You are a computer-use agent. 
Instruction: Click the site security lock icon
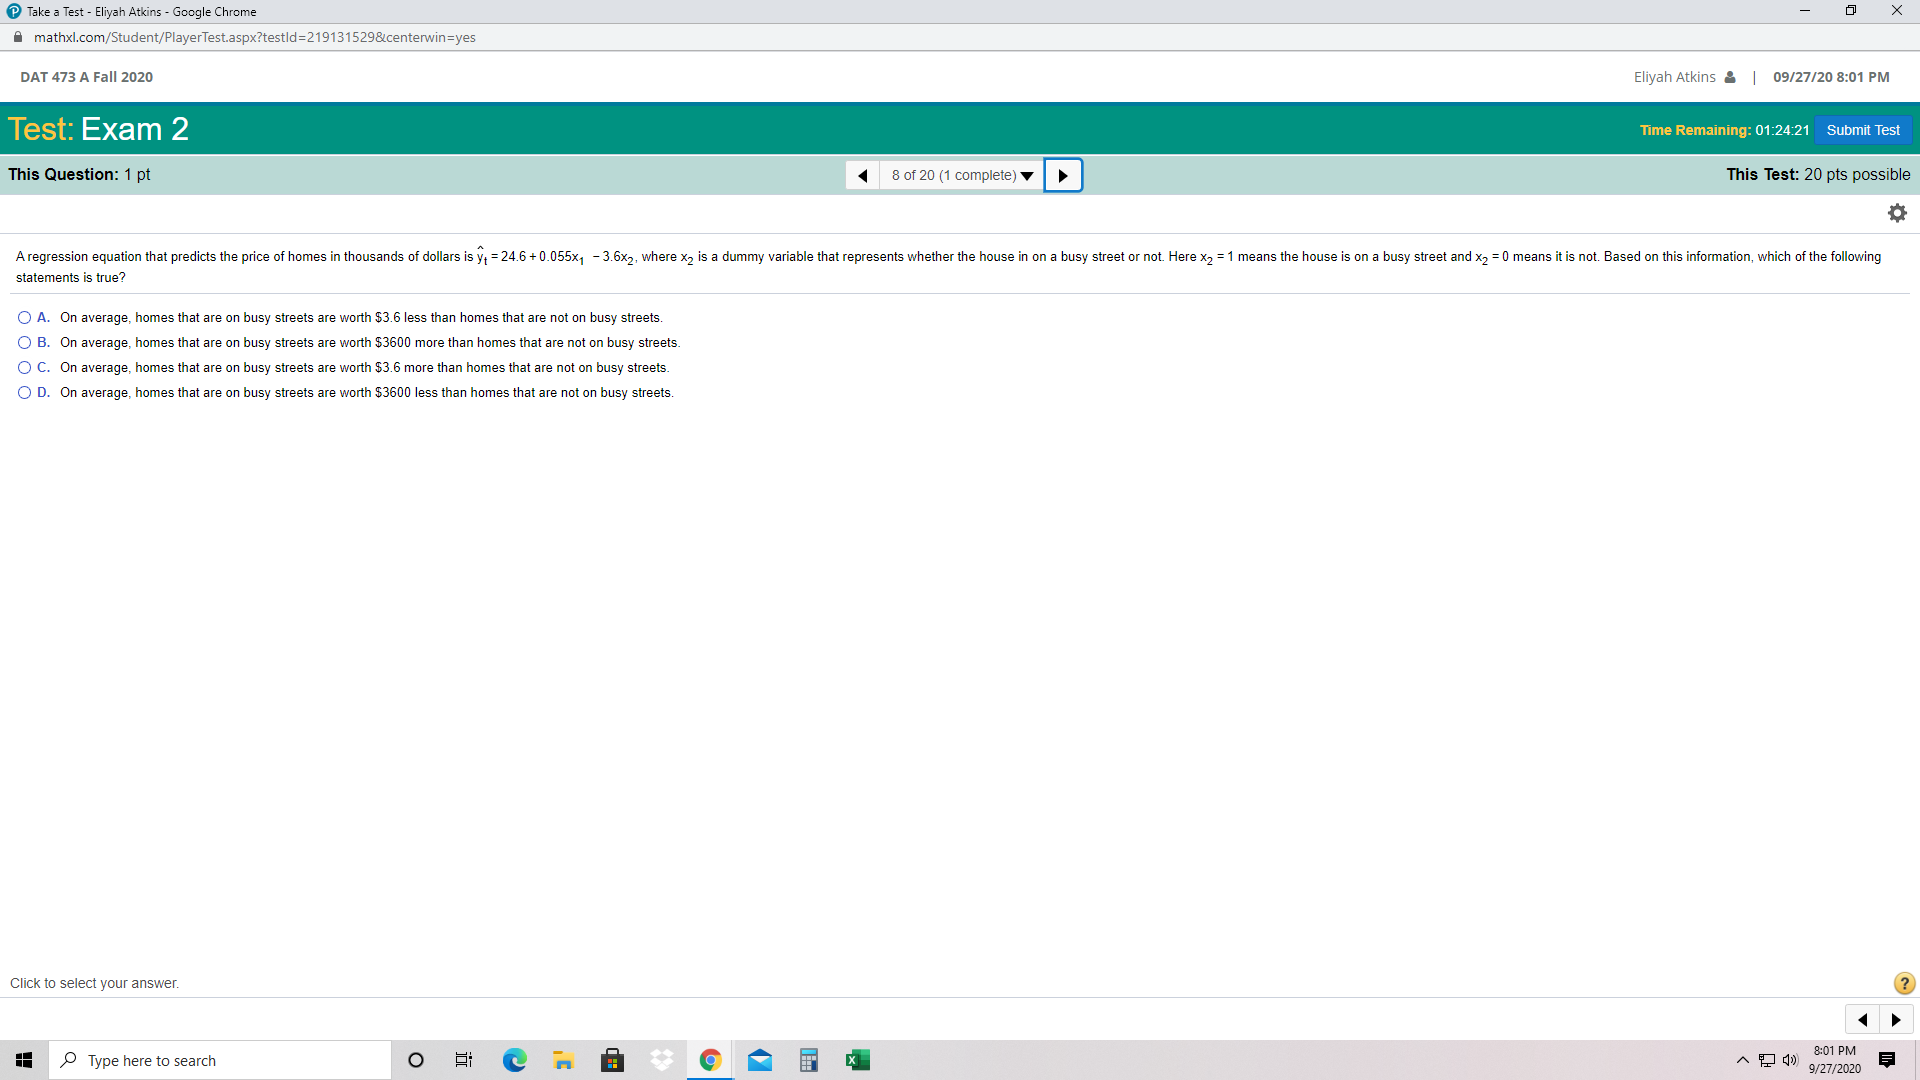(17, 37)
